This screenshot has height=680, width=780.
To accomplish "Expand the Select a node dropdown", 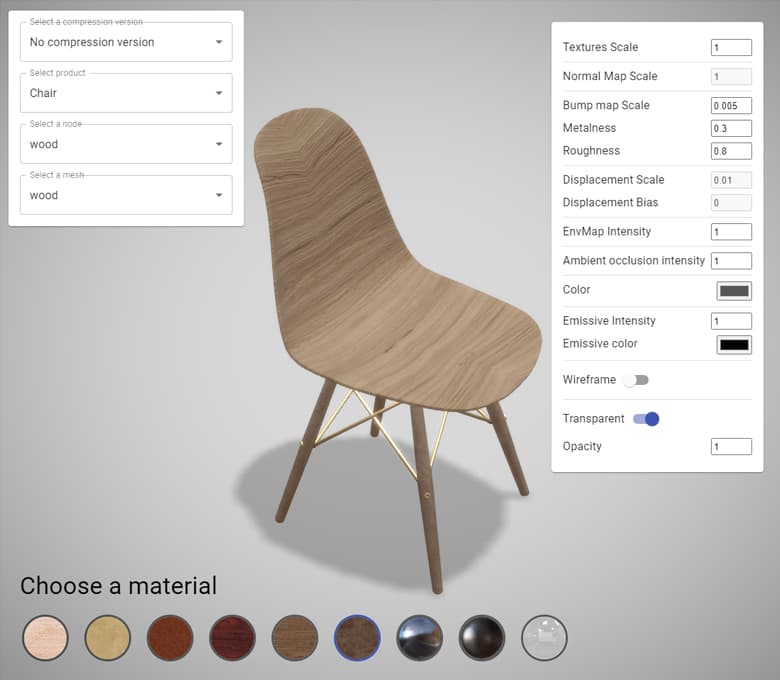I will click(x=126, y=144).
